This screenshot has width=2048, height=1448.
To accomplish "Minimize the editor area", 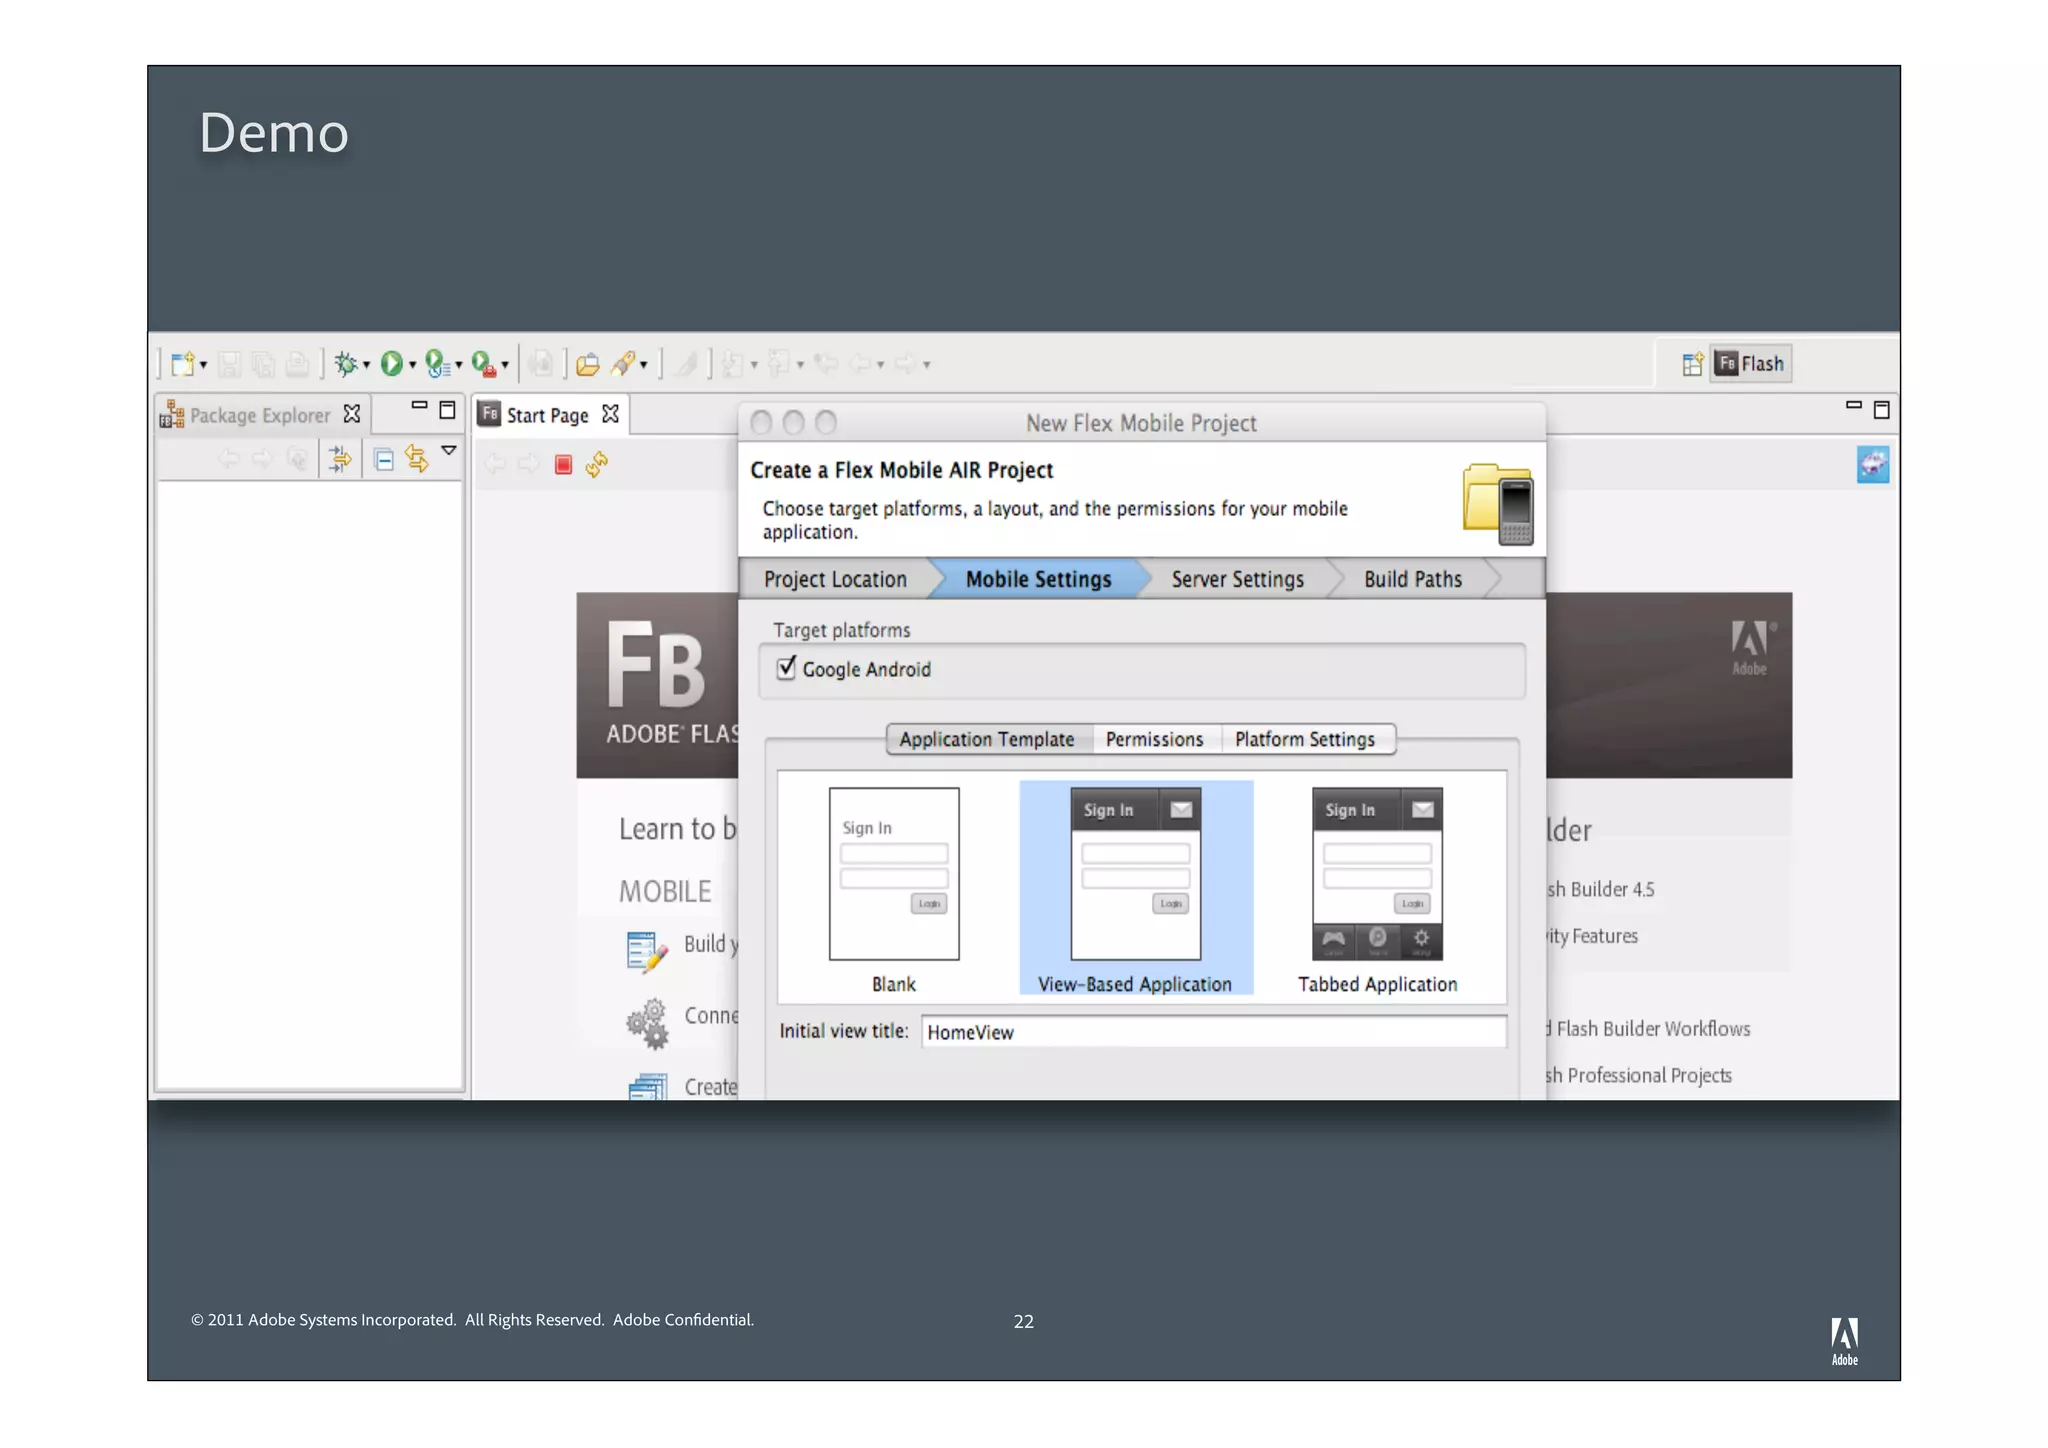I will (x=1853, y=405).
